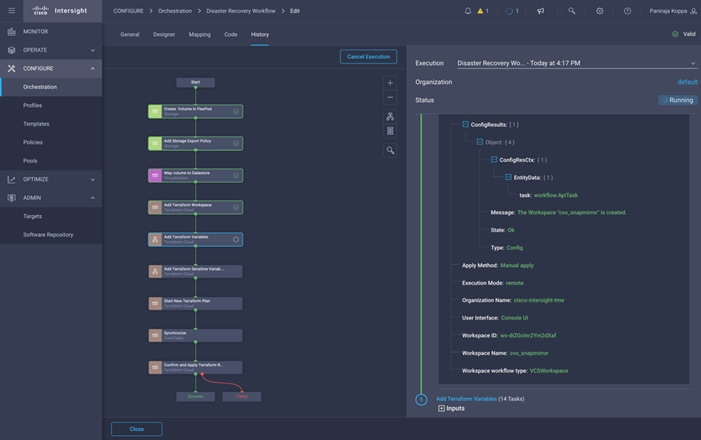
Task: Zoom in on the workflow canvas
Action: (390, 83)
